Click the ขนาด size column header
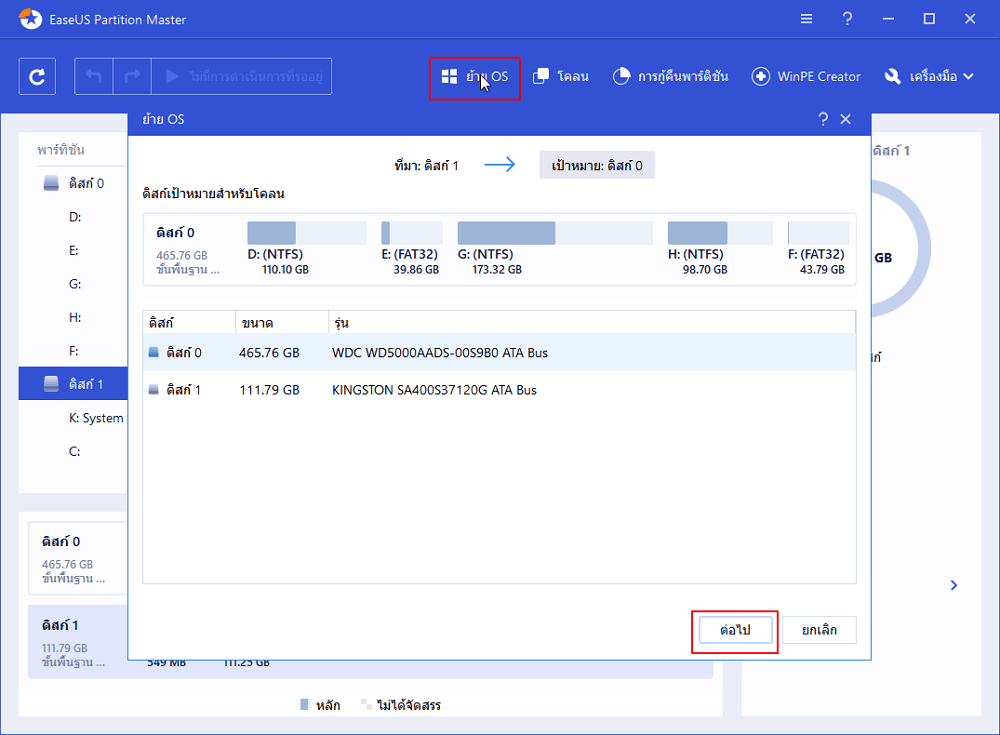Image resolution: width=1000 pixels, height=735 pixels. coord(282,323)
